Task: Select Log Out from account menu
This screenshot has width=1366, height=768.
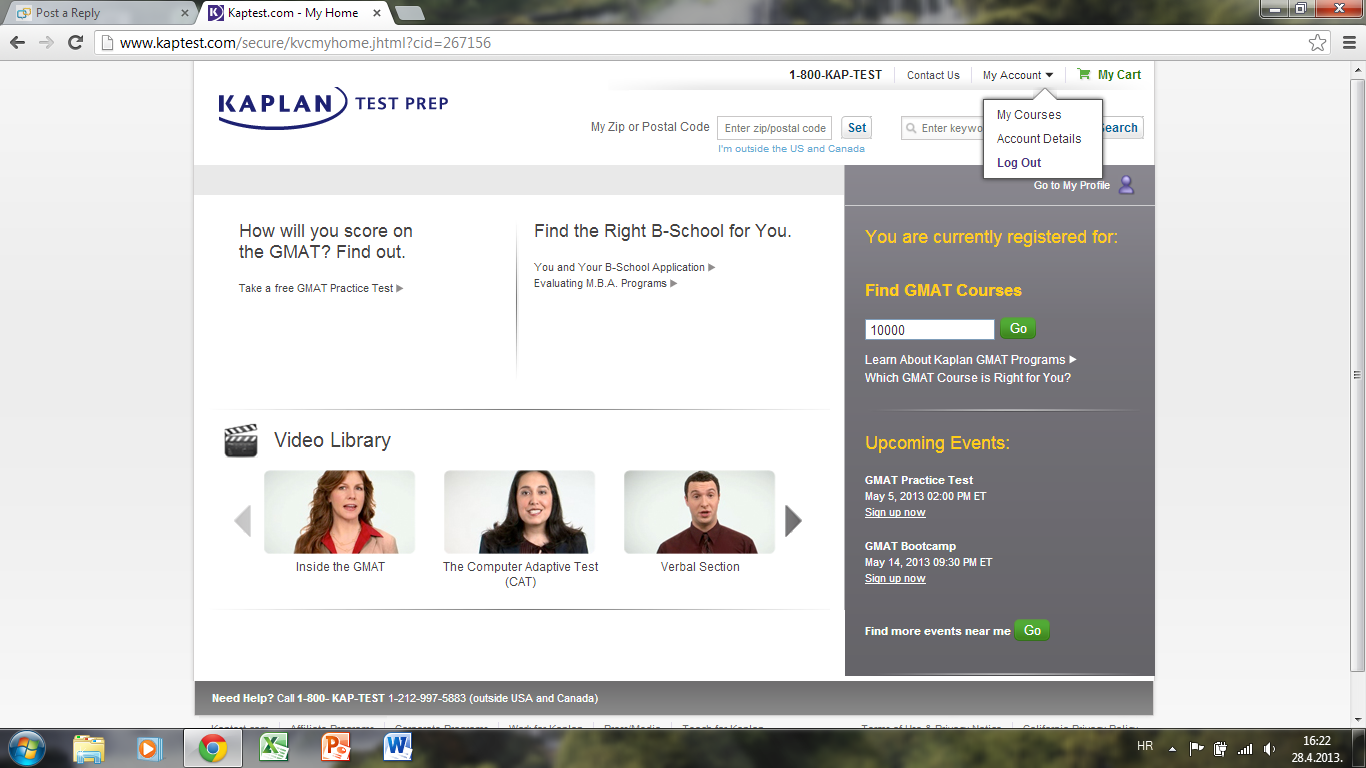Action: coord(1019,163)
